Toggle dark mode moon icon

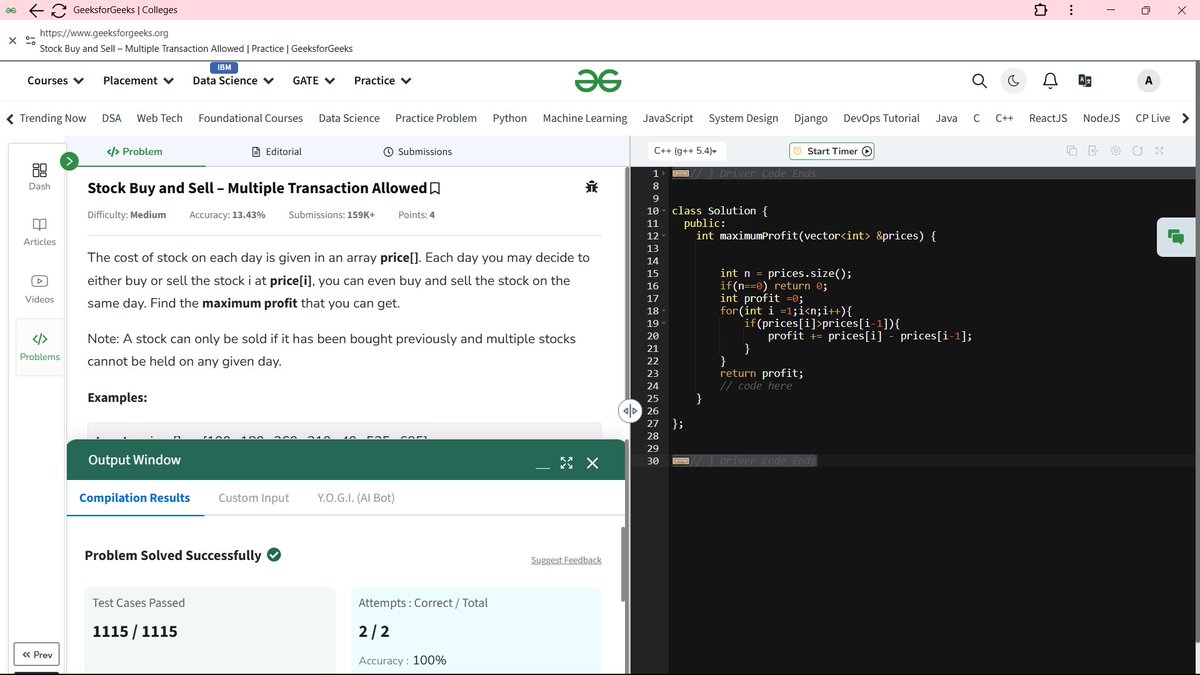[x=1013, y=81]
